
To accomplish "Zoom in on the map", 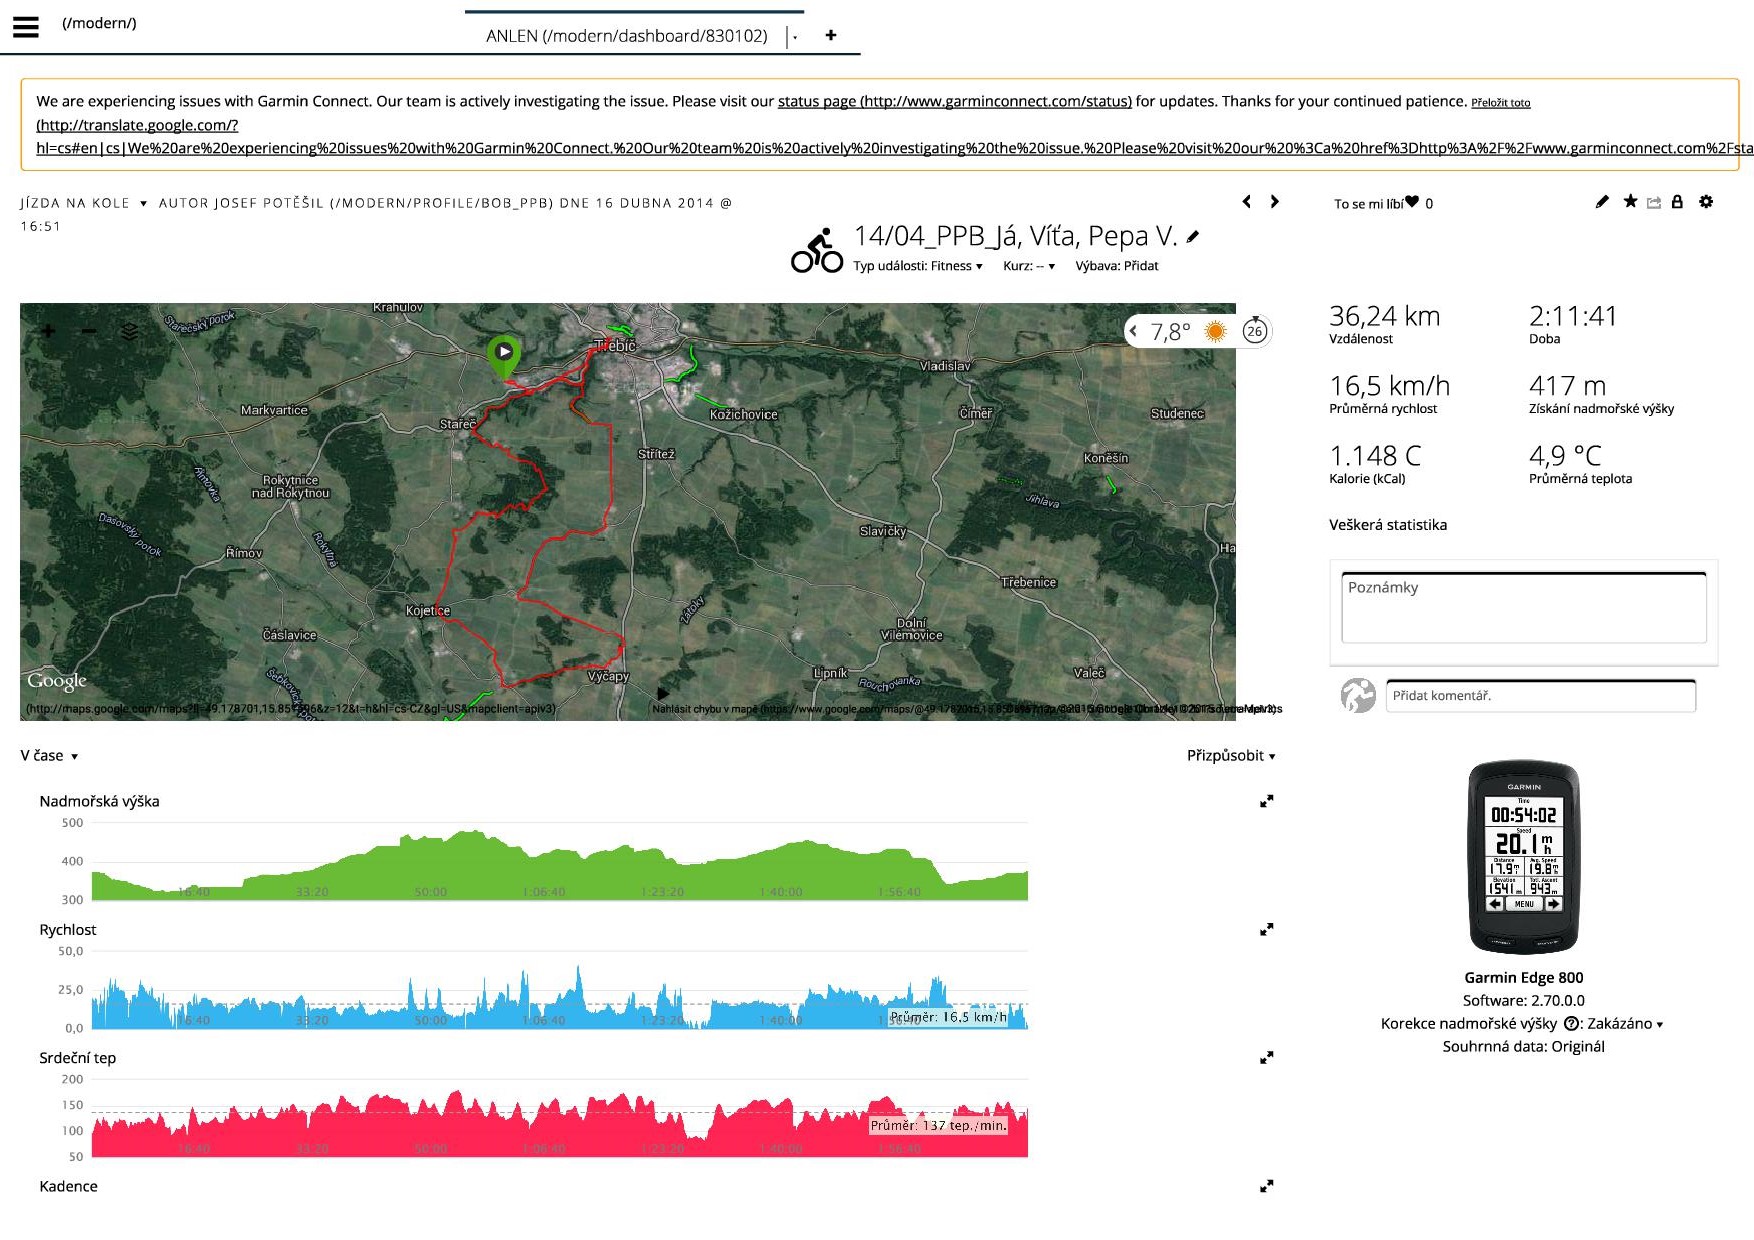I will tap(48, 331).
